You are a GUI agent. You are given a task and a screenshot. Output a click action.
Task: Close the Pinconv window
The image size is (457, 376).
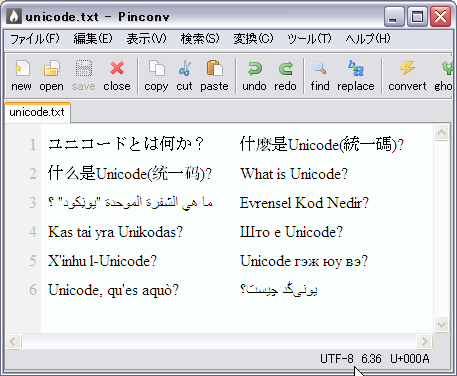[440, 17]
